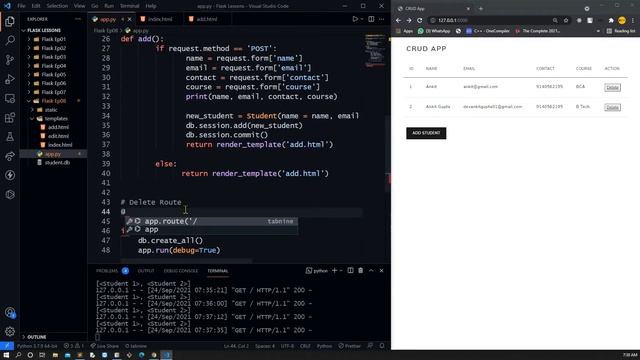Screen dimensions: 640x360
Task: Accept the app.route('/ tabnine suggestion
Action: pyautogui.click(x=211, y=221)
